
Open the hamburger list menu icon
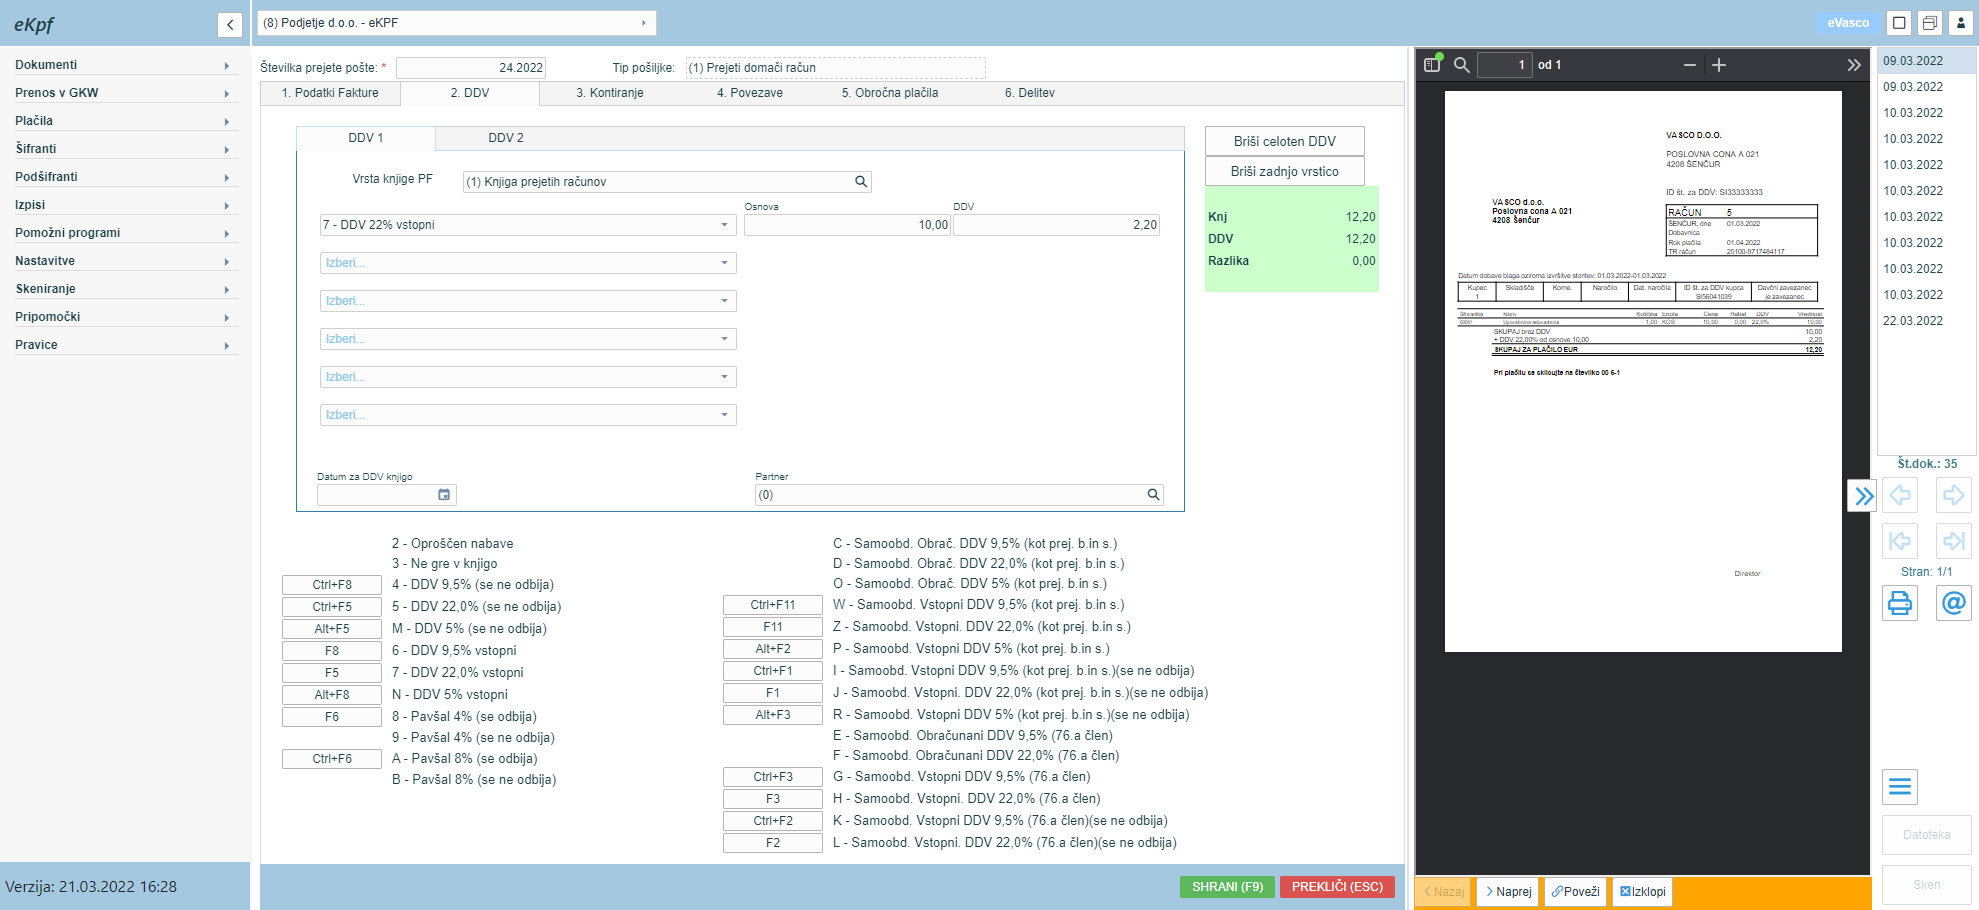[x=1900, y=787]
